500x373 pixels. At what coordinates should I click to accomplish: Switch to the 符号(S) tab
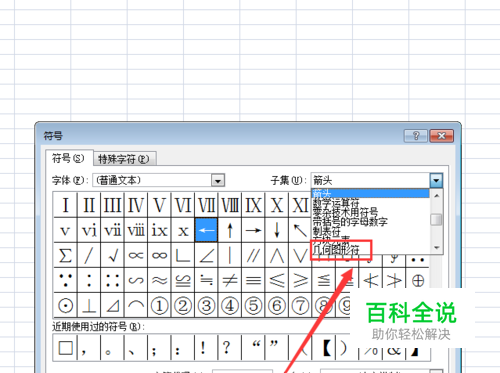click(68, 158)
